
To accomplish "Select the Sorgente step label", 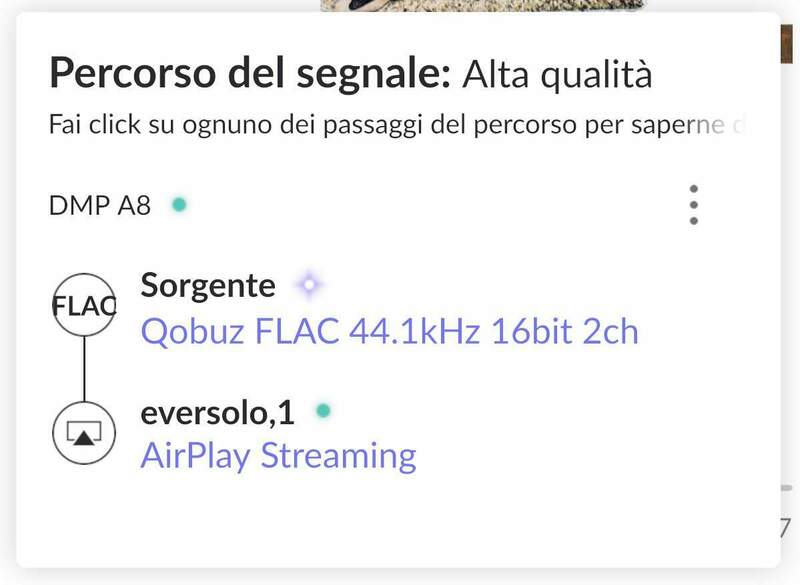I will pos(208,286).
